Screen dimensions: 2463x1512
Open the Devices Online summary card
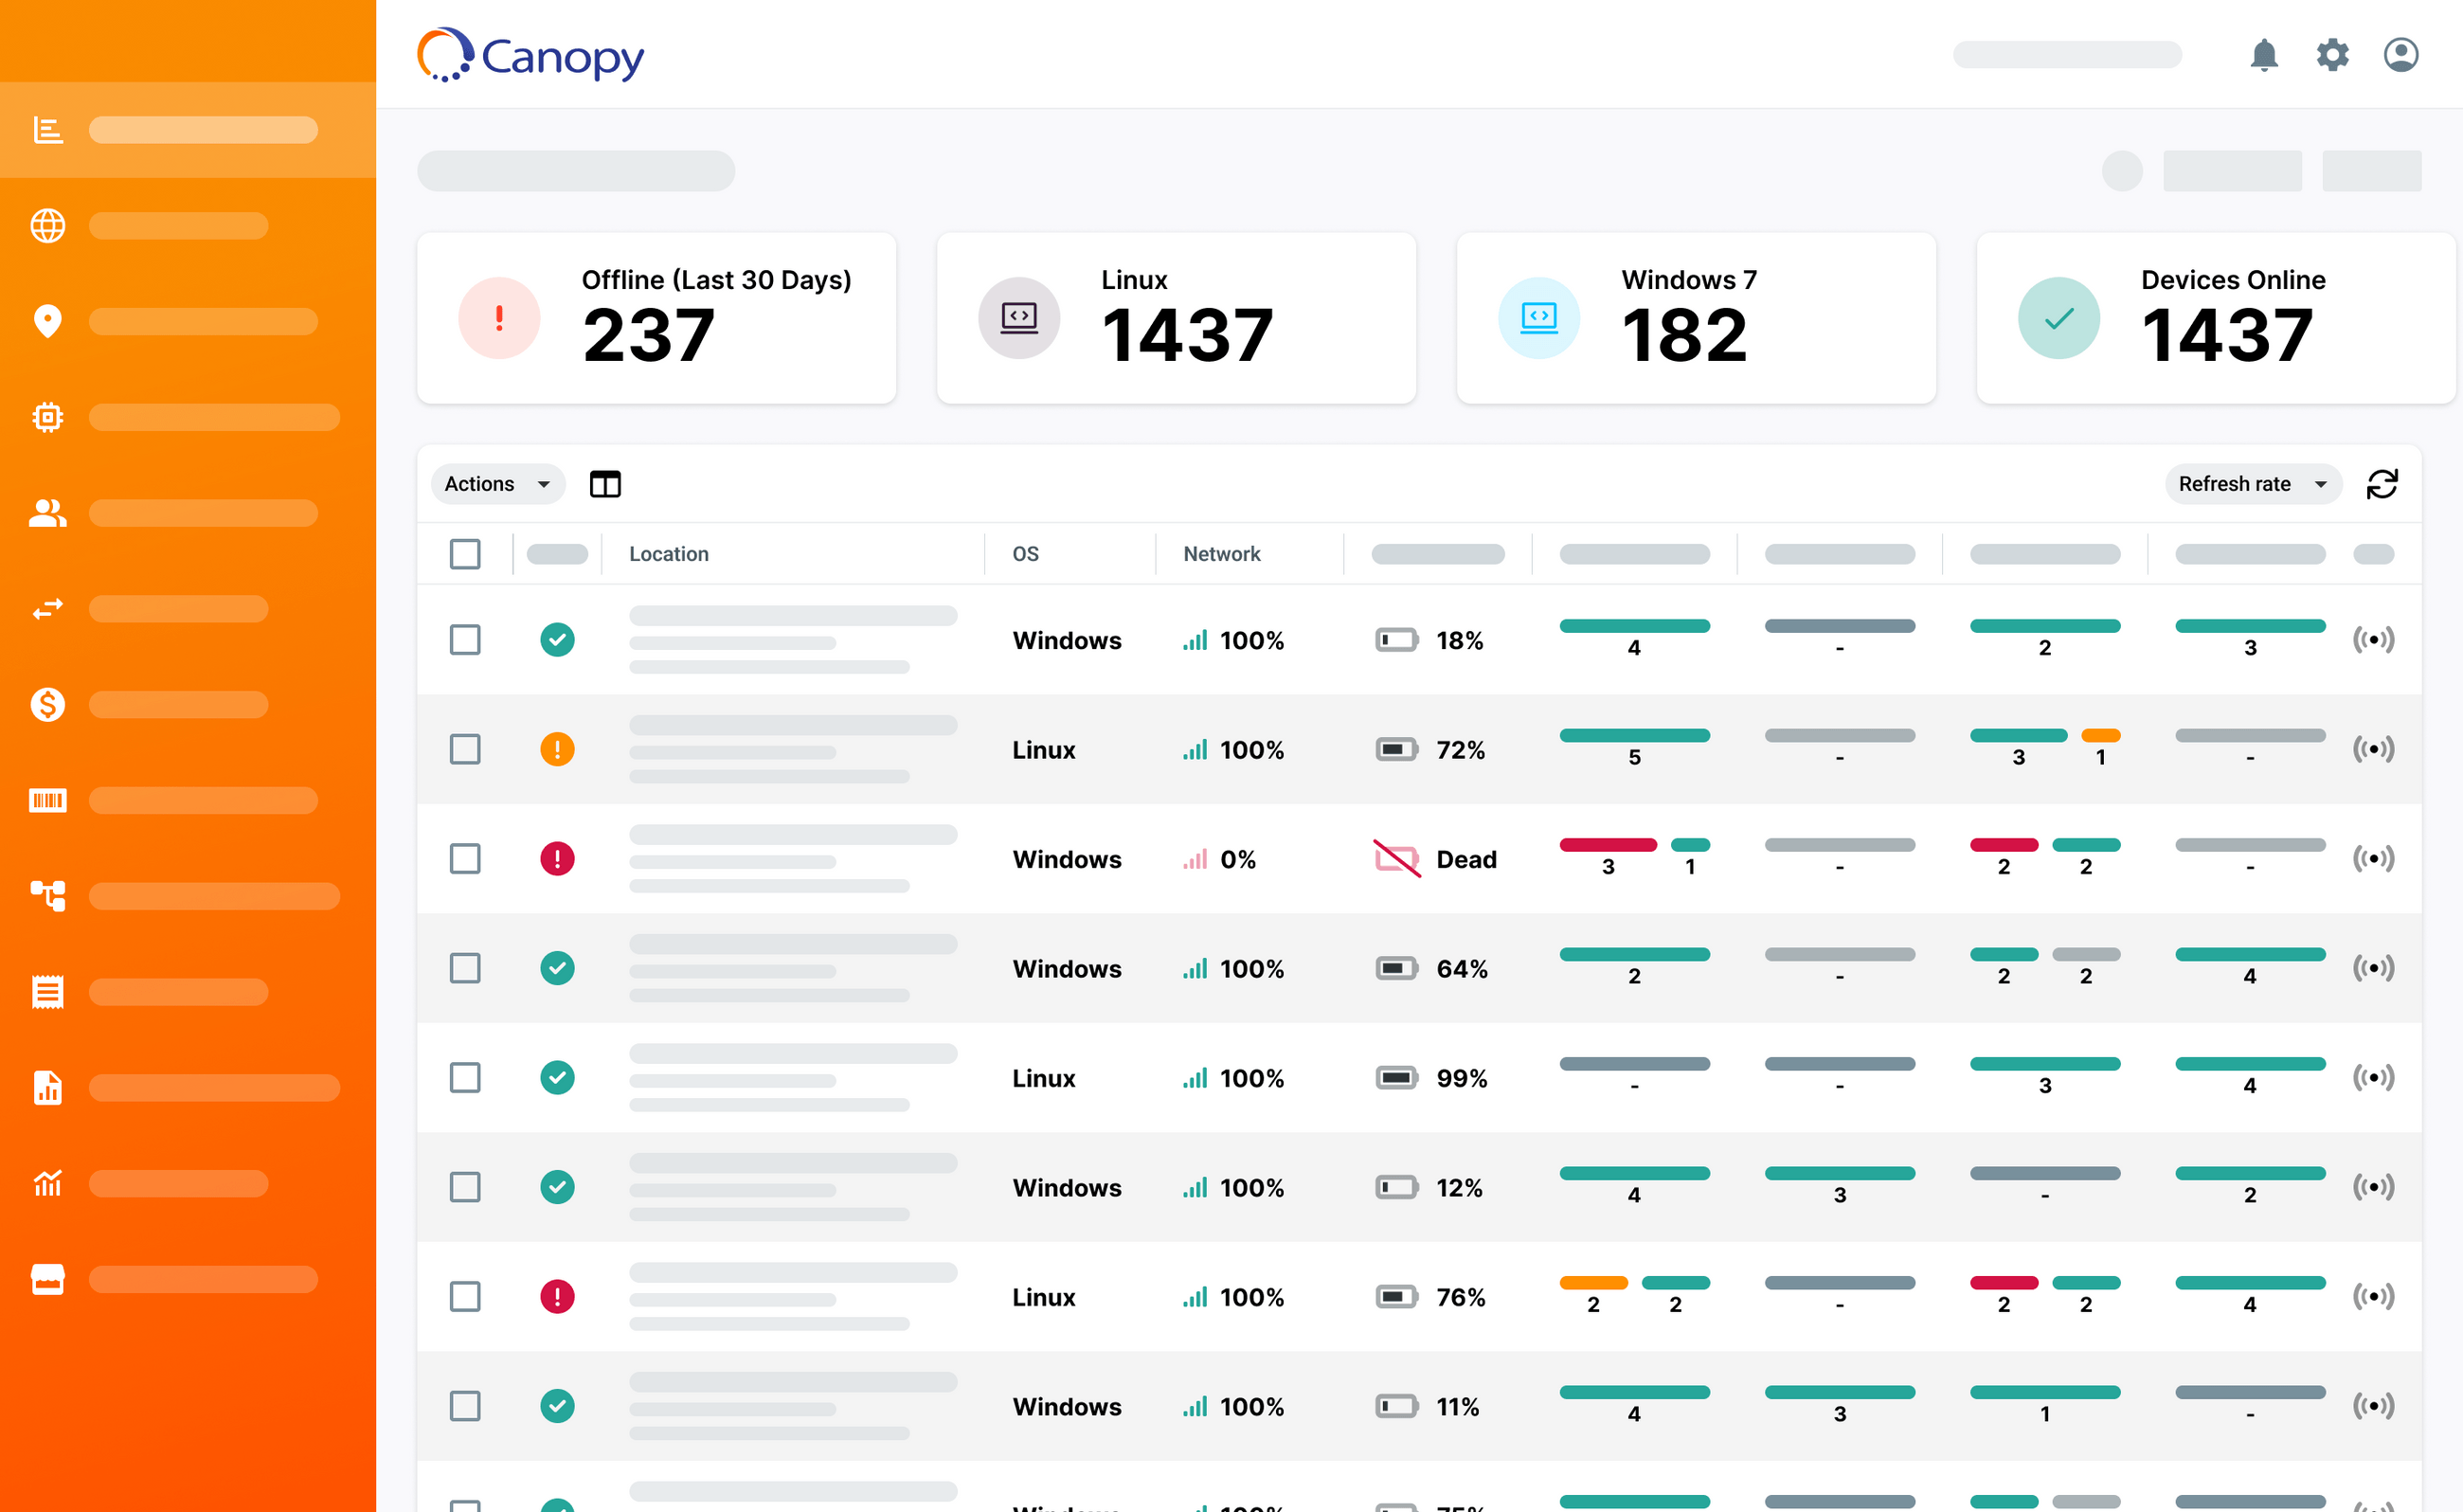pos(2216,319)
